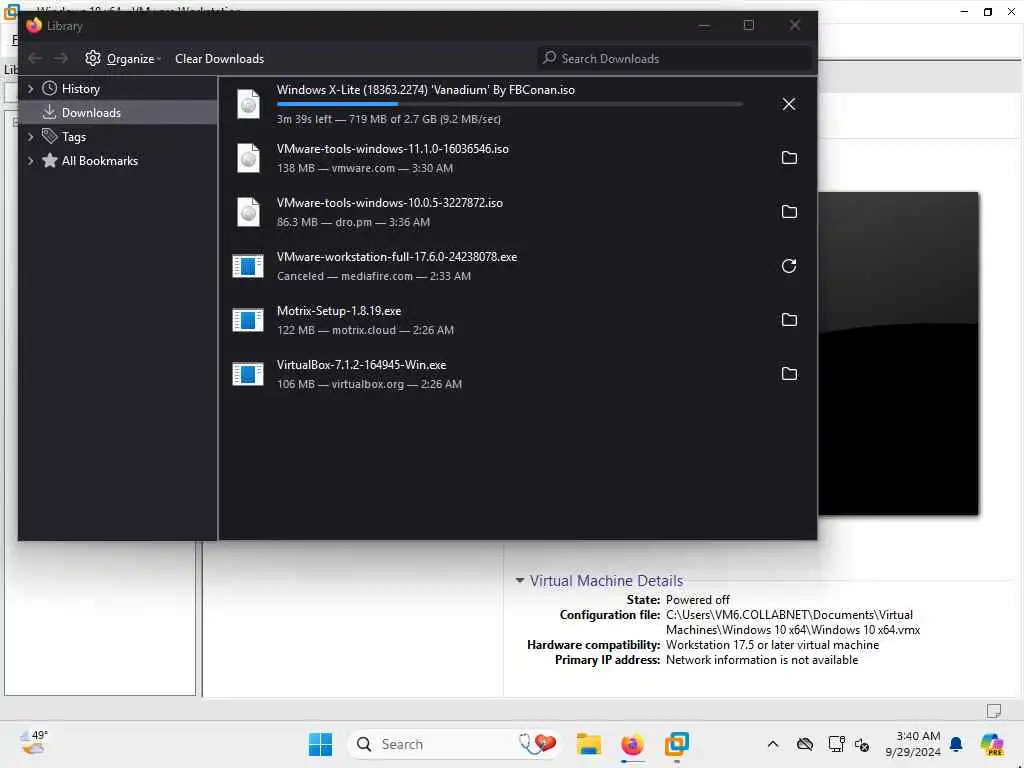Click the health search highlight icon

[x=537, y=743]
